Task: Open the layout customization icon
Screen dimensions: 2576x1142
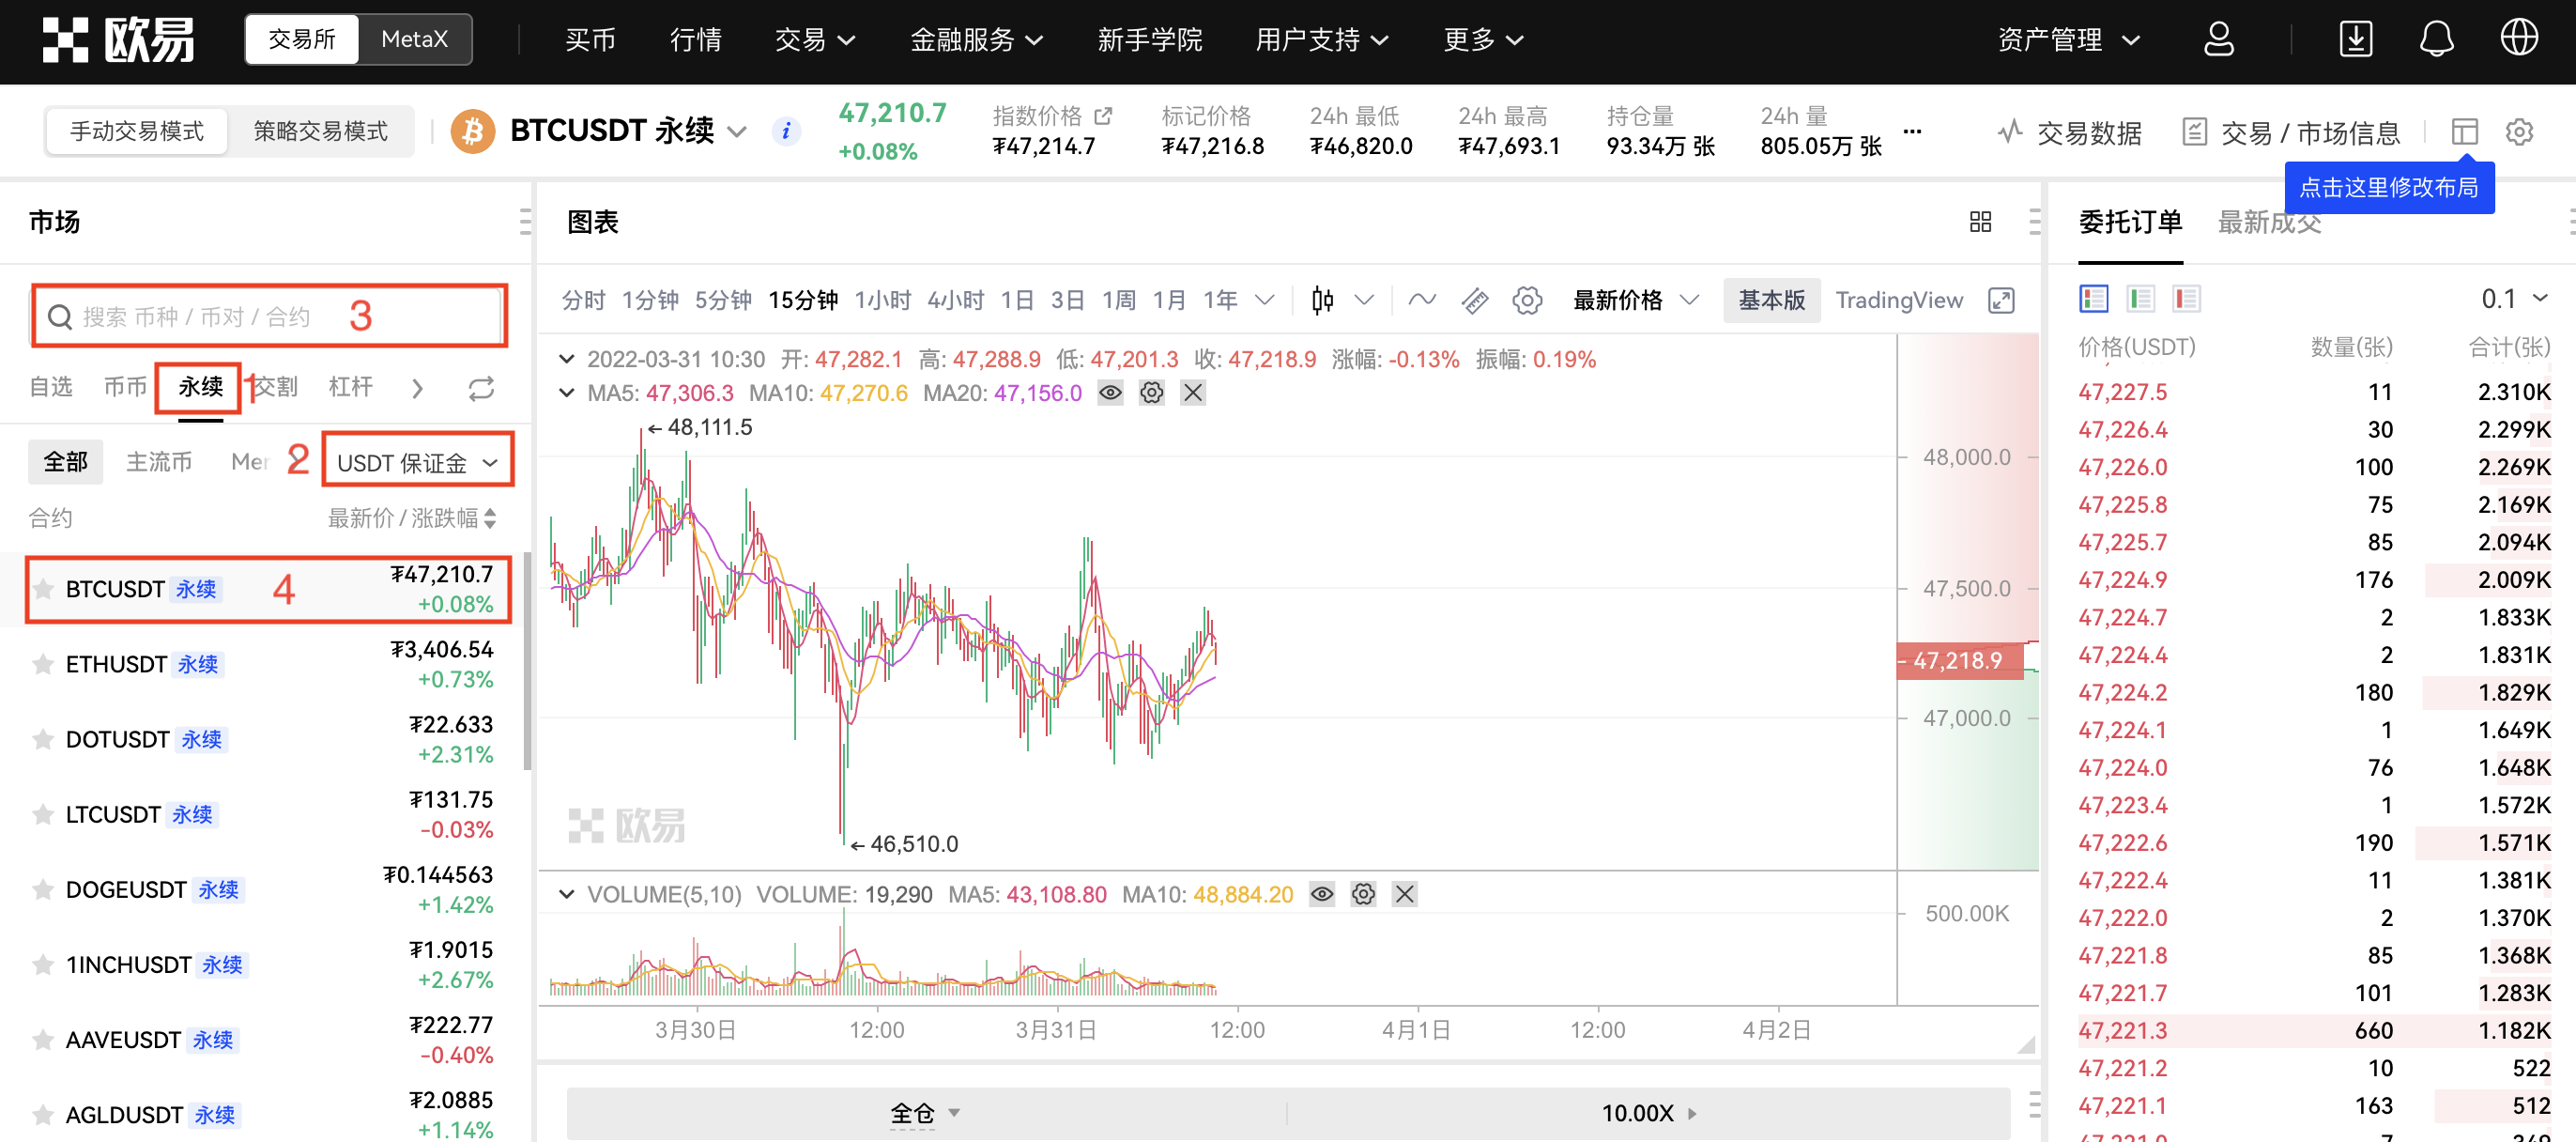Action: coord(2464,132)
